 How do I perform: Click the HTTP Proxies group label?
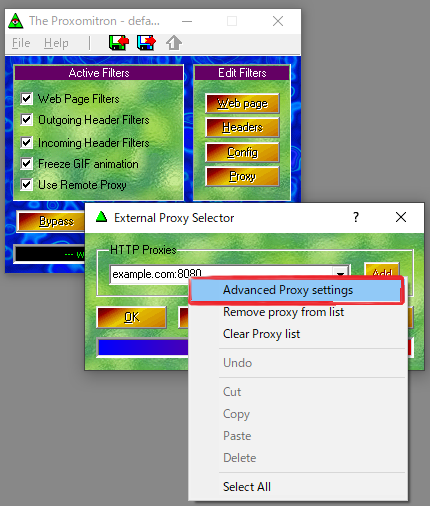click(x=143, y=250)
